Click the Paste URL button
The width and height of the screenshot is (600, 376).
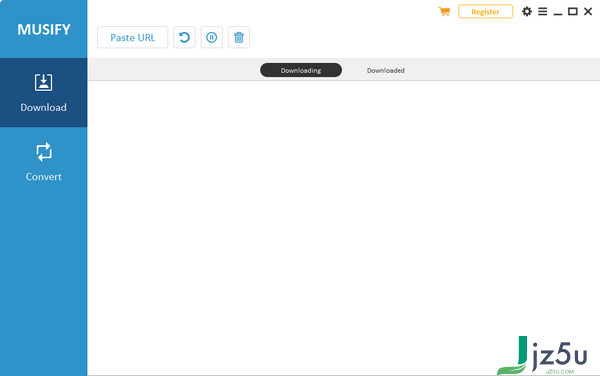132,37
